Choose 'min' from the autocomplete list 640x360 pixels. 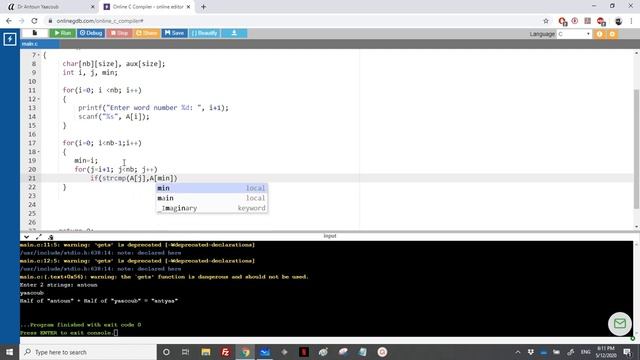click(212, 188)
